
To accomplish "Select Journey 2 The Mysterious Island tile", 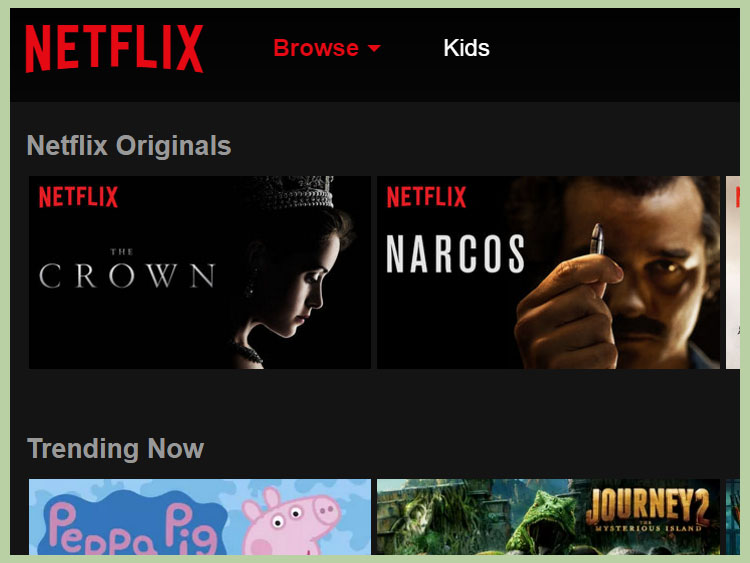I will [548, 517].
